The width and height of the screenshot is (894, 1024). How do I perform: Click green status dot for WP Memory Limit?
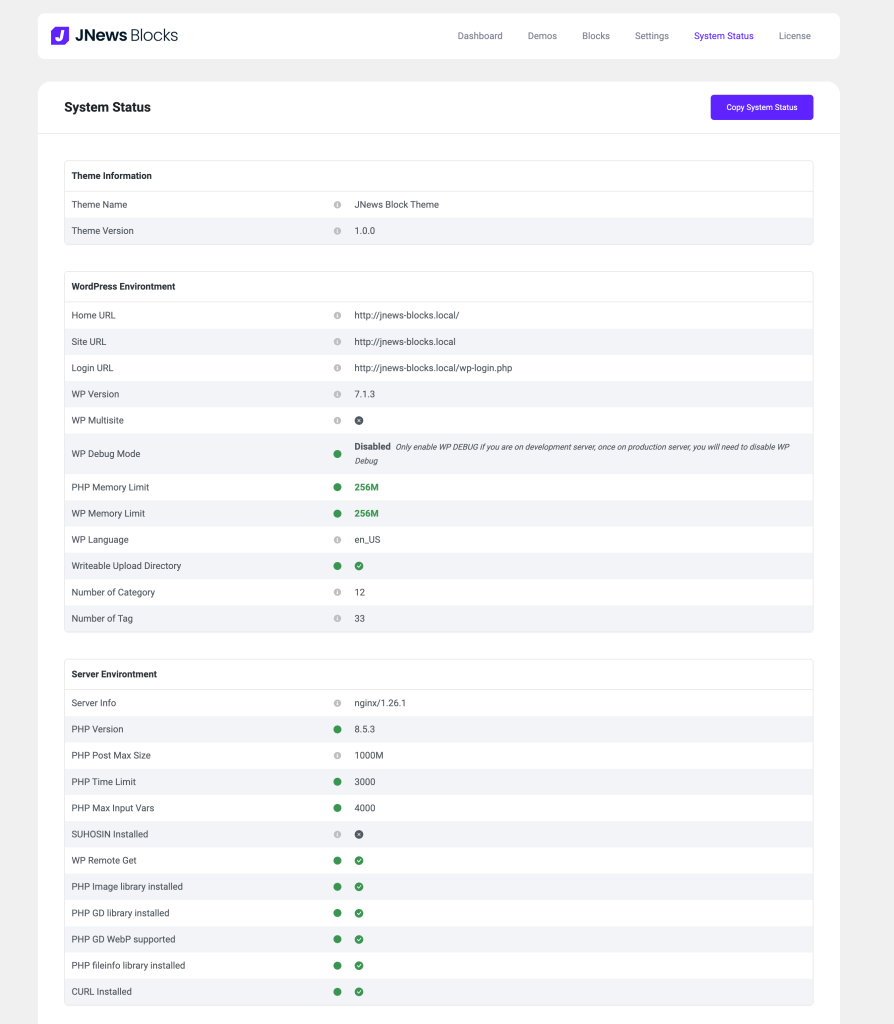[337, 513]
